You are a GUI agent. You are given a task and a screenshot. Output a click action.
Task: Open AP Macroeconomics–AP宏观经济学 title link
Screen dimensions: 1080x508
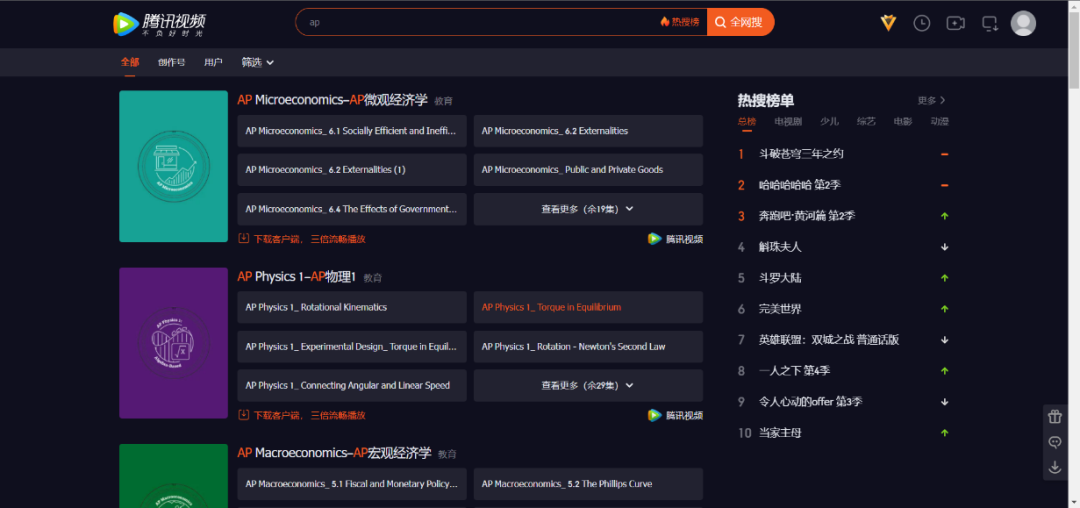pos(335,453)
